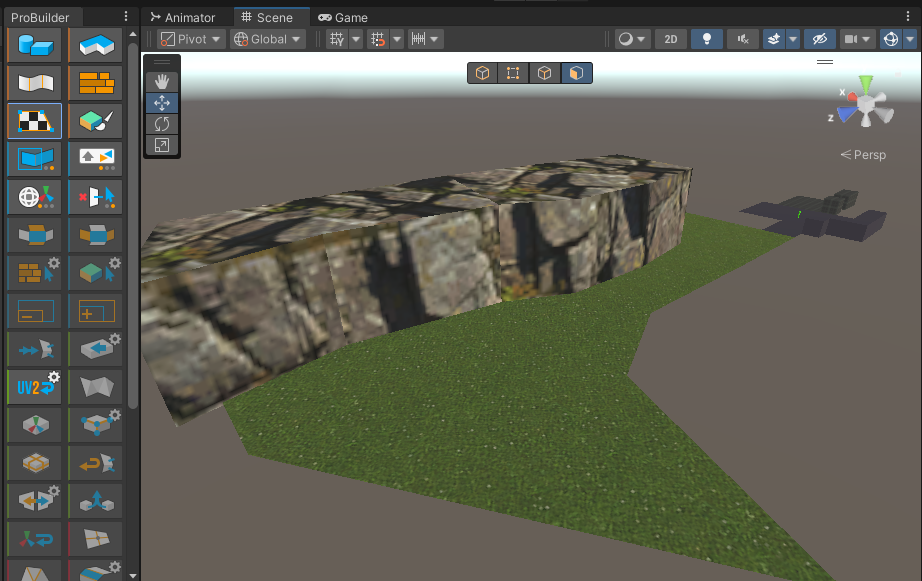Toggle scene lighting lightbulb button
This screenshot has height=581, width=922.
tap(707, 39)
